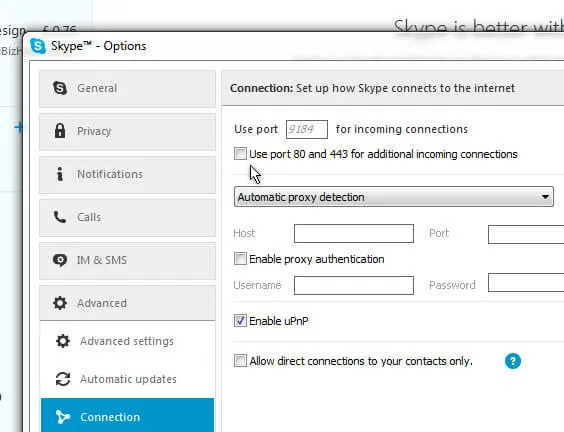Click the 'Connection:' heading text

261,88
